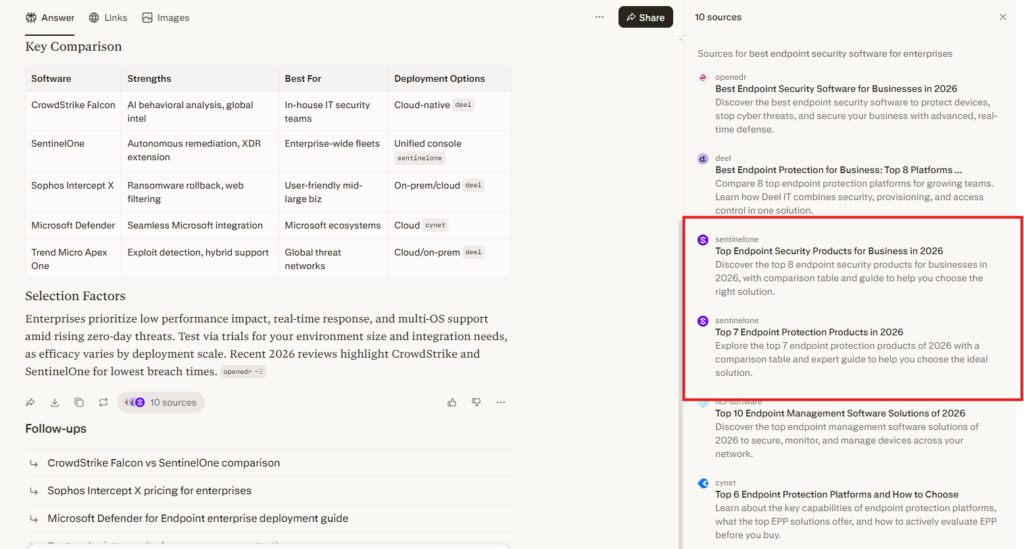Open the cynet Top 6 Endpoint Protection source
1024x549 pixels.
pos(836,494)
